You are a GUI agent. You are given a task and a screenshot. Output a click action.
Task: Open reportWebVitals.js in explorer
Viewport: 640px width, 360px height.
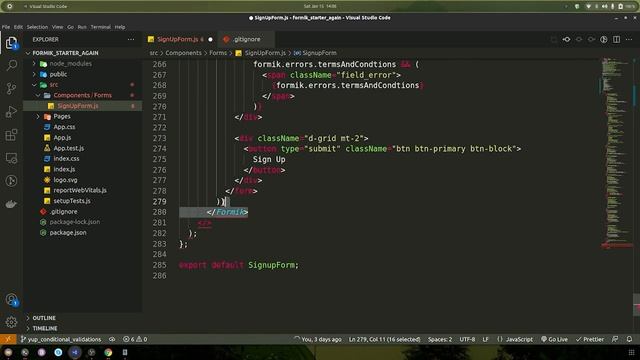(80, 190)
